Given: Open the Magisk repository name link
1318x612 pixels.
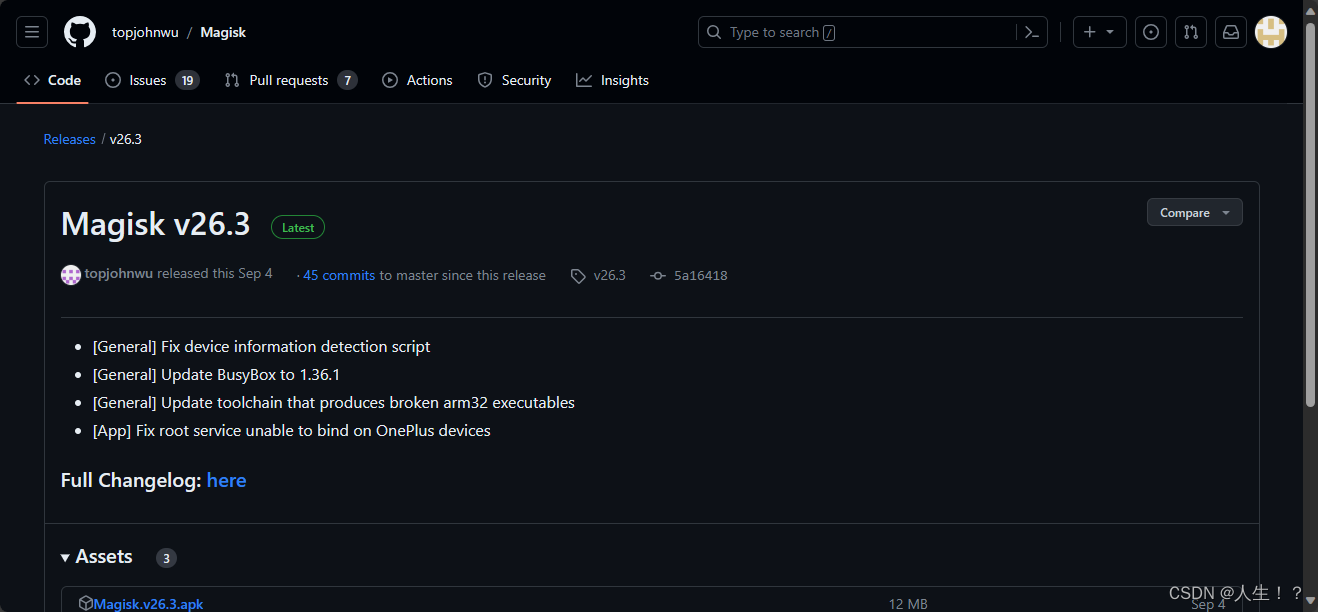Looking at the screenshot, I should [223, 32].
